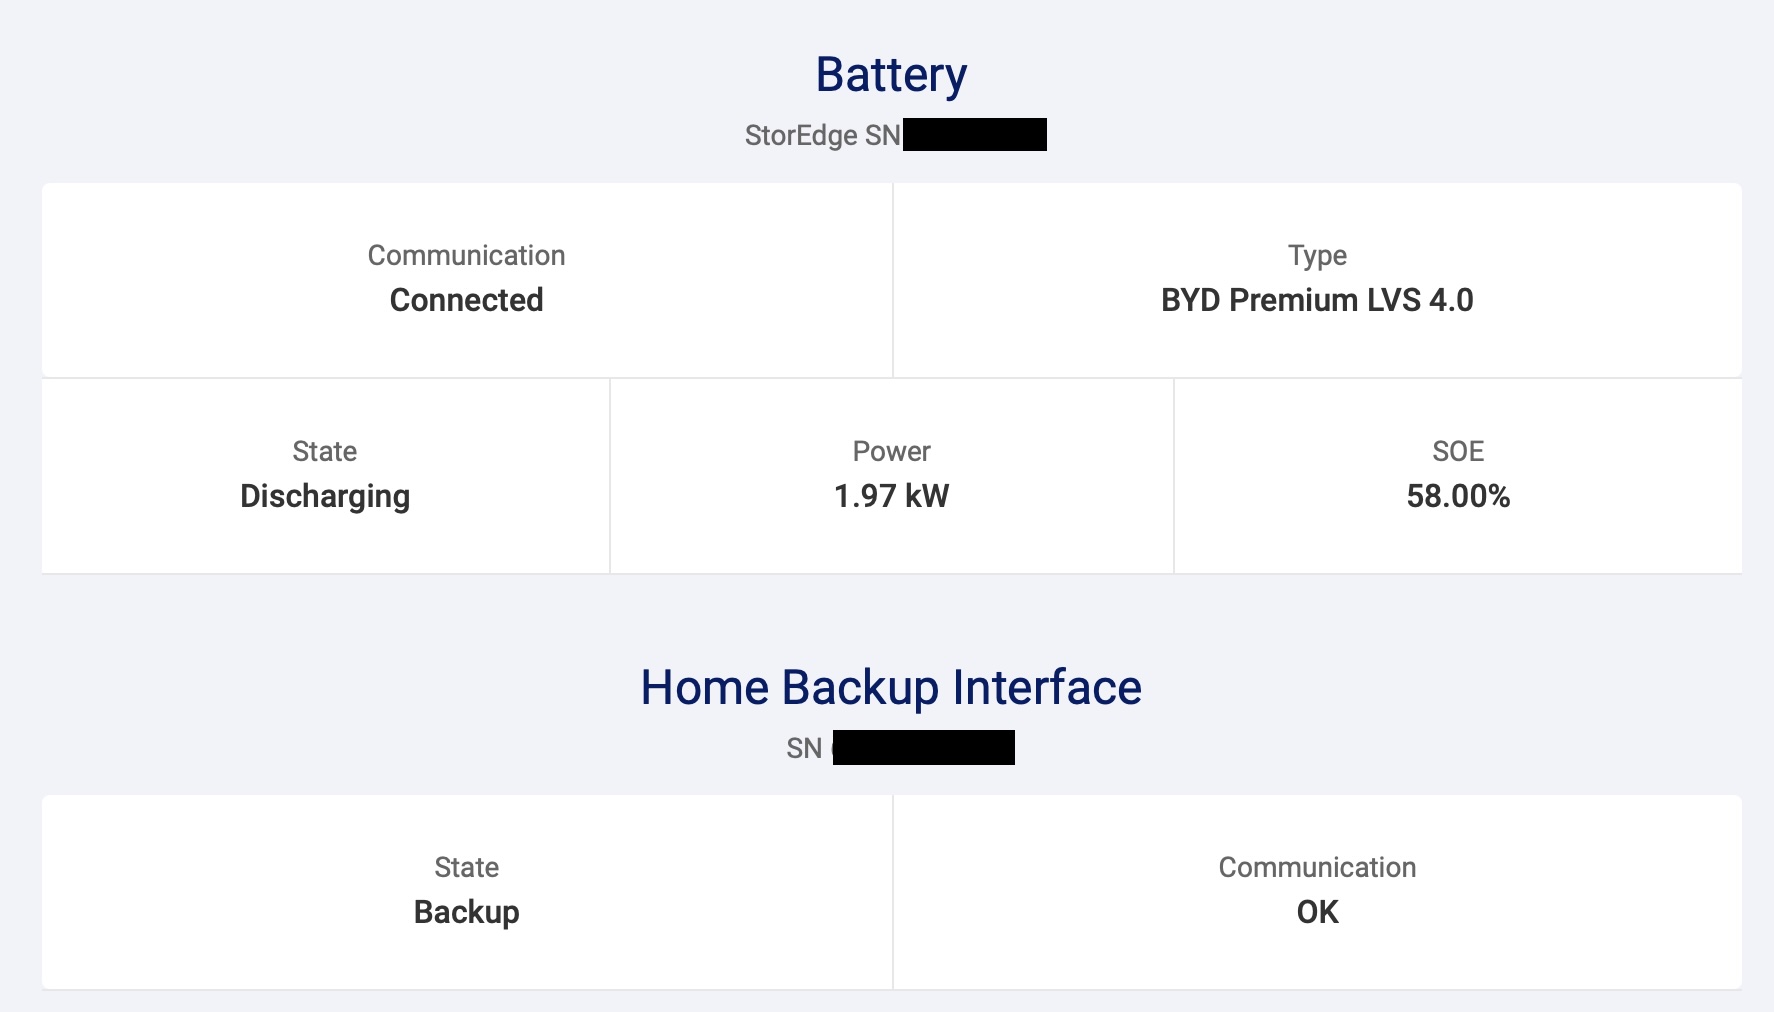Click the battery State label
This screenshot has height=1012, width=1774.
[x=324, y=451]
